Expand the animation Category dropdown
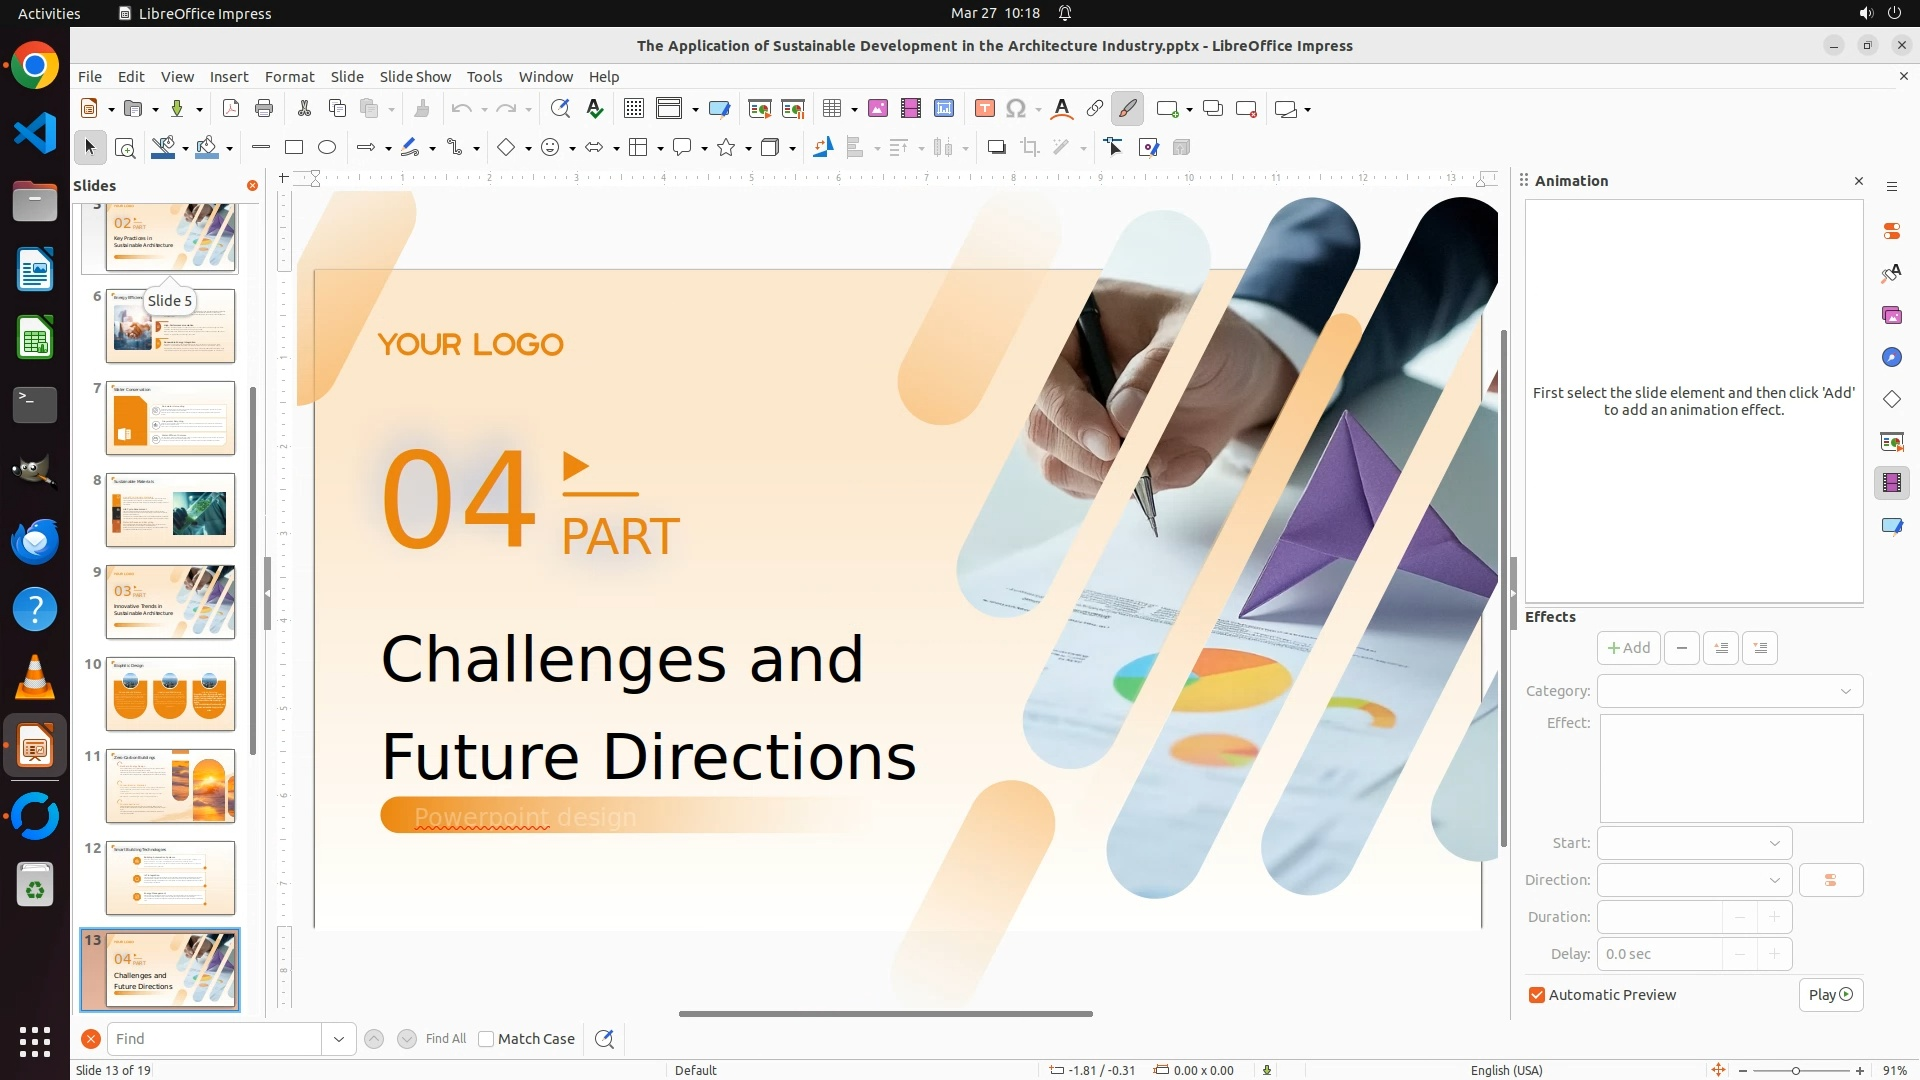The width and height of the screenshot is (1920, 1080). pos(1729,691)
